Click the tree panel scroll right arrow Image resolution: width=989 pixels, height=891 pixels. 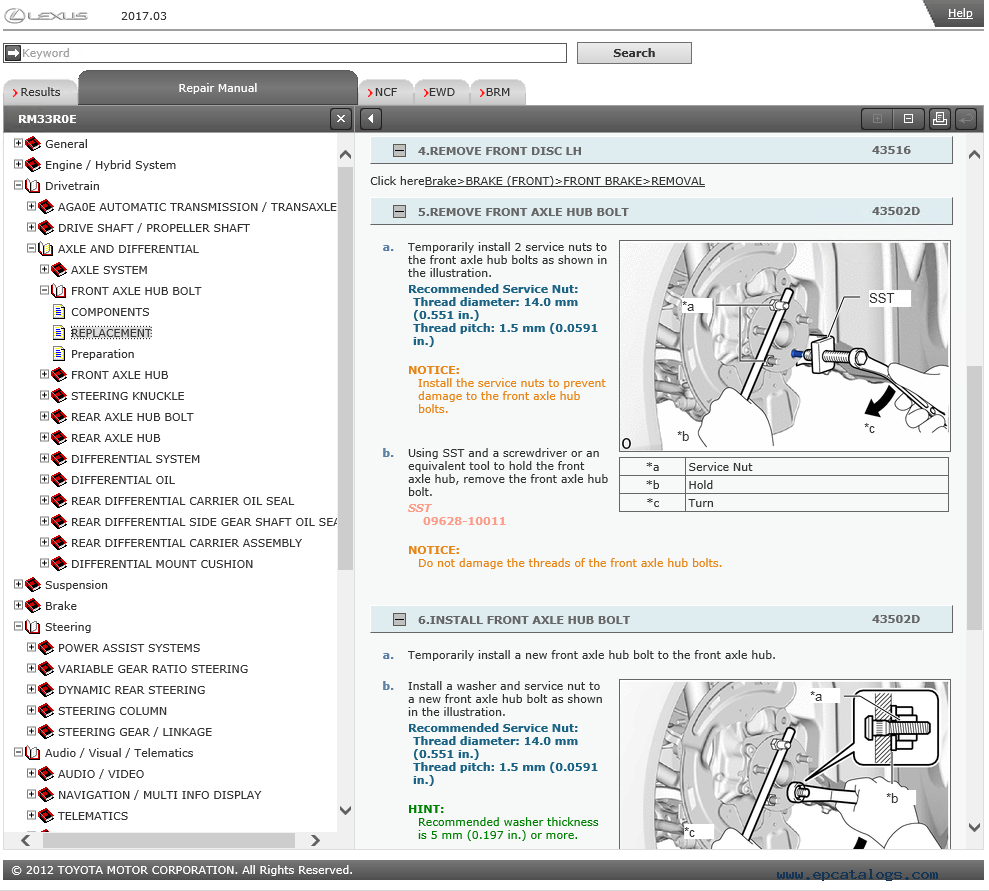click(315, 840)
